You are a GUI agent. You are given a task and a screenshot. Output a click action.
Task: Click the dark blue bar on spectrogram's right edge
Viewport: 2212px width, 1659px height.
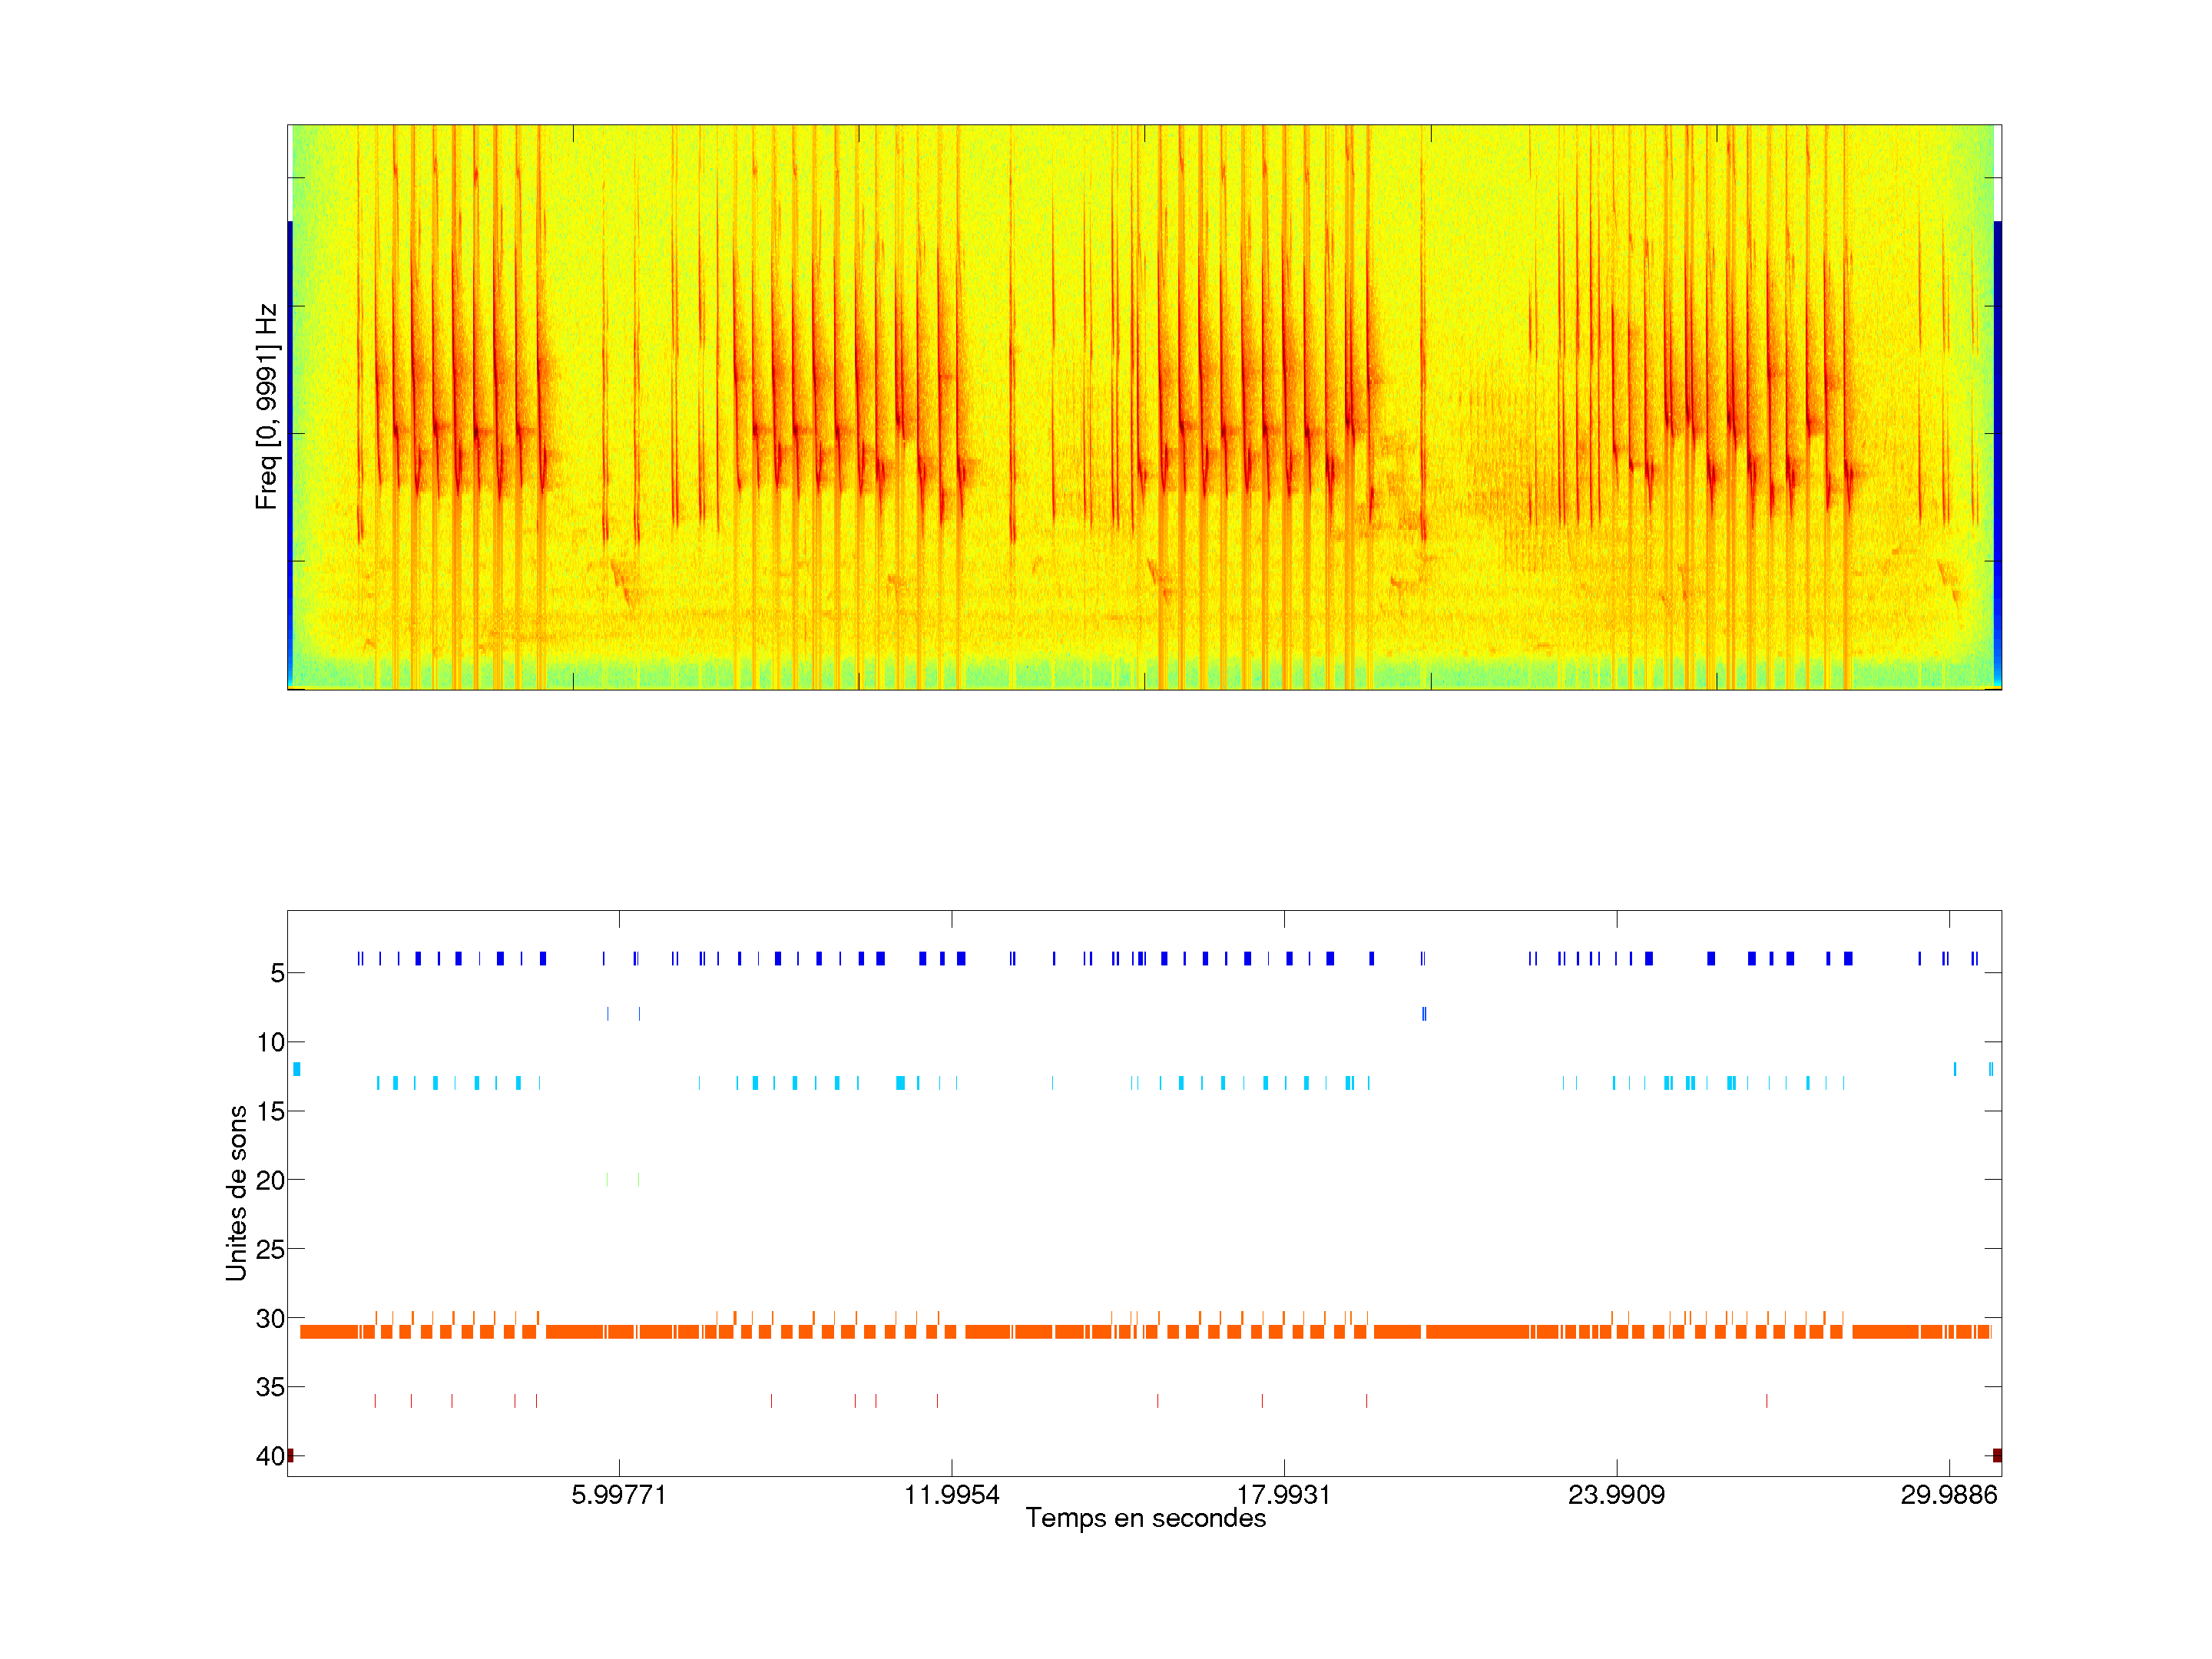[x=1997, y=450]
